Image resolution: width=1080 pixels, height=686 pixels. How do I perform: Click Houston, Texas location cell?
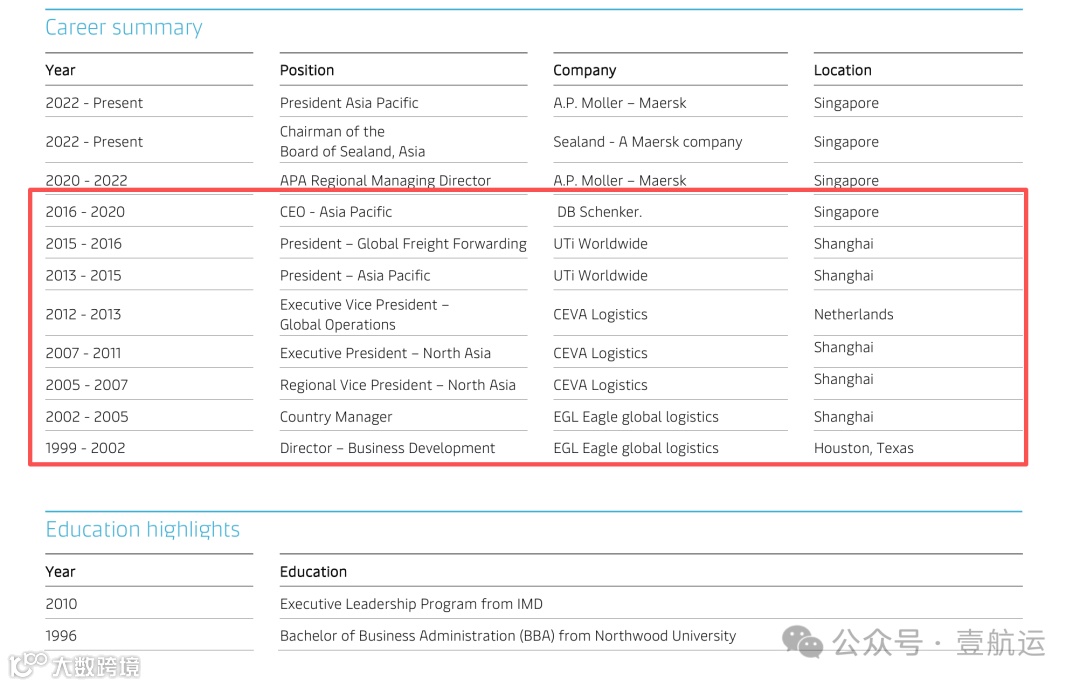tap(864, 448)
